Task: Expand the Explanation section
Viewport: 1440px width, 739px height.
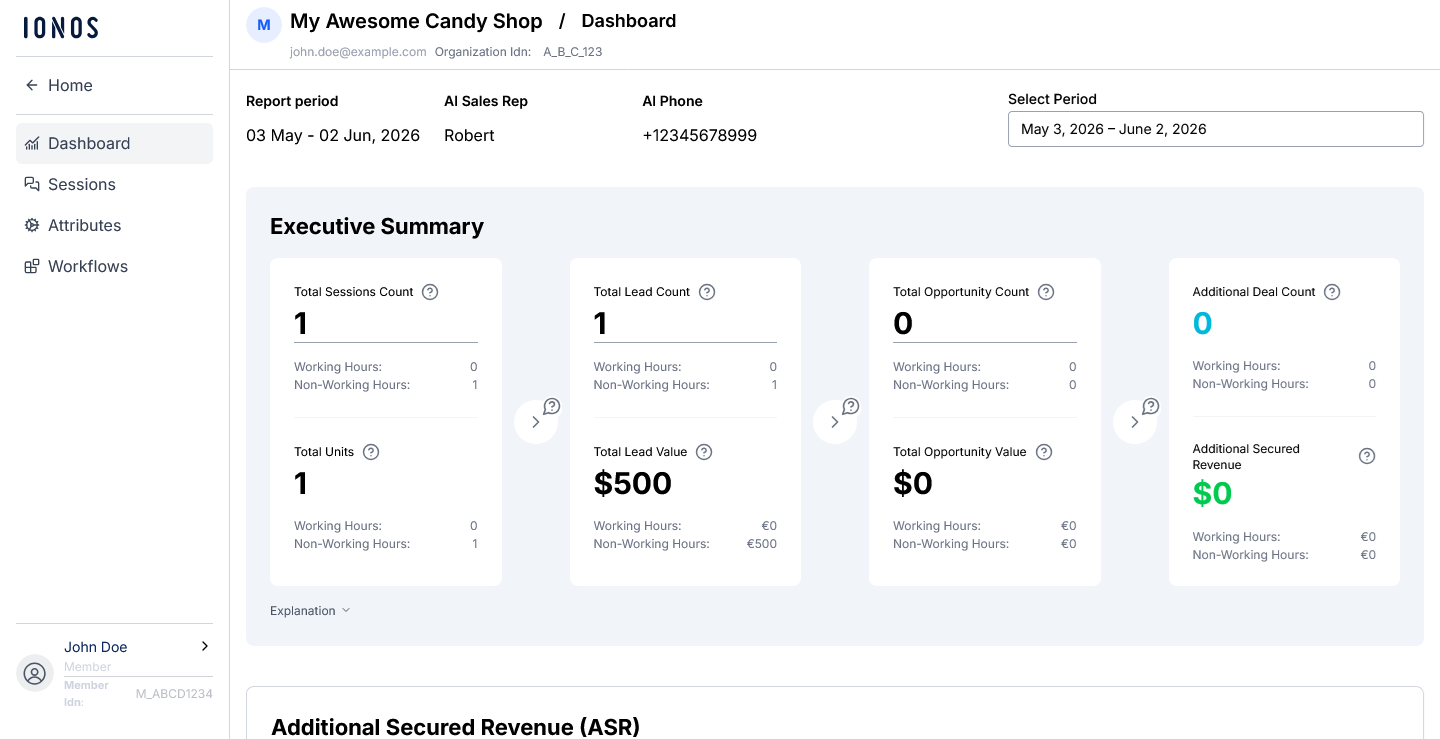Action: 310,611
